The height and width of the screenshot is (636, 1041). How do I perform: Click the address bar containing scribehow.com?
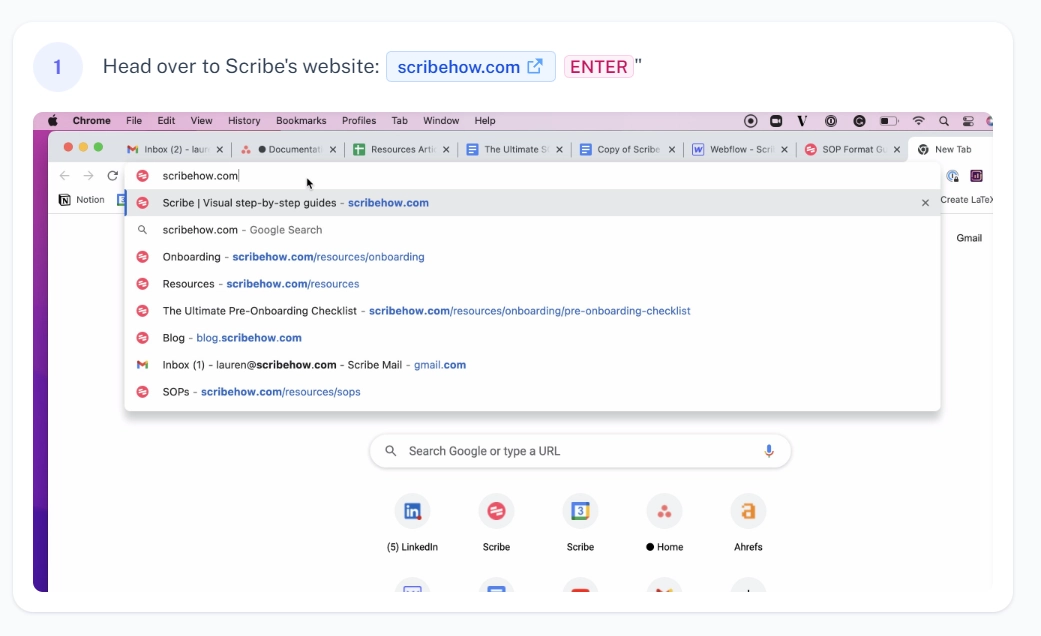532,175
